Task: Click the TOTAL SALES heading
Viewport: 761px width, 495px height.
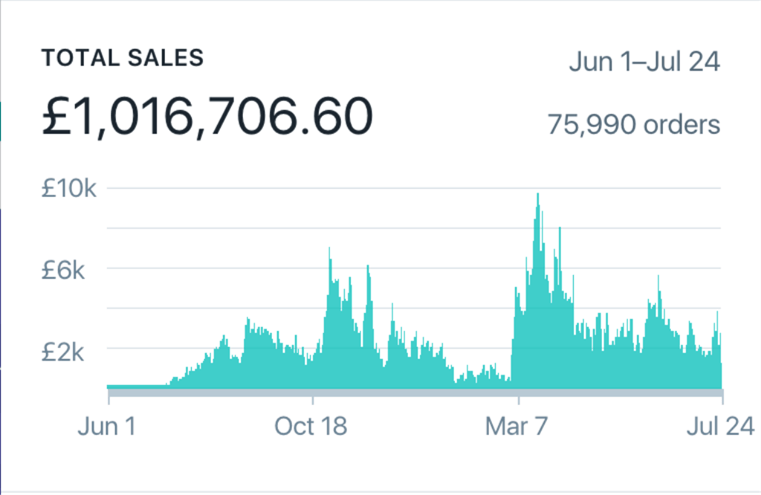Action: pyautogui.click(x=122, y=58)
